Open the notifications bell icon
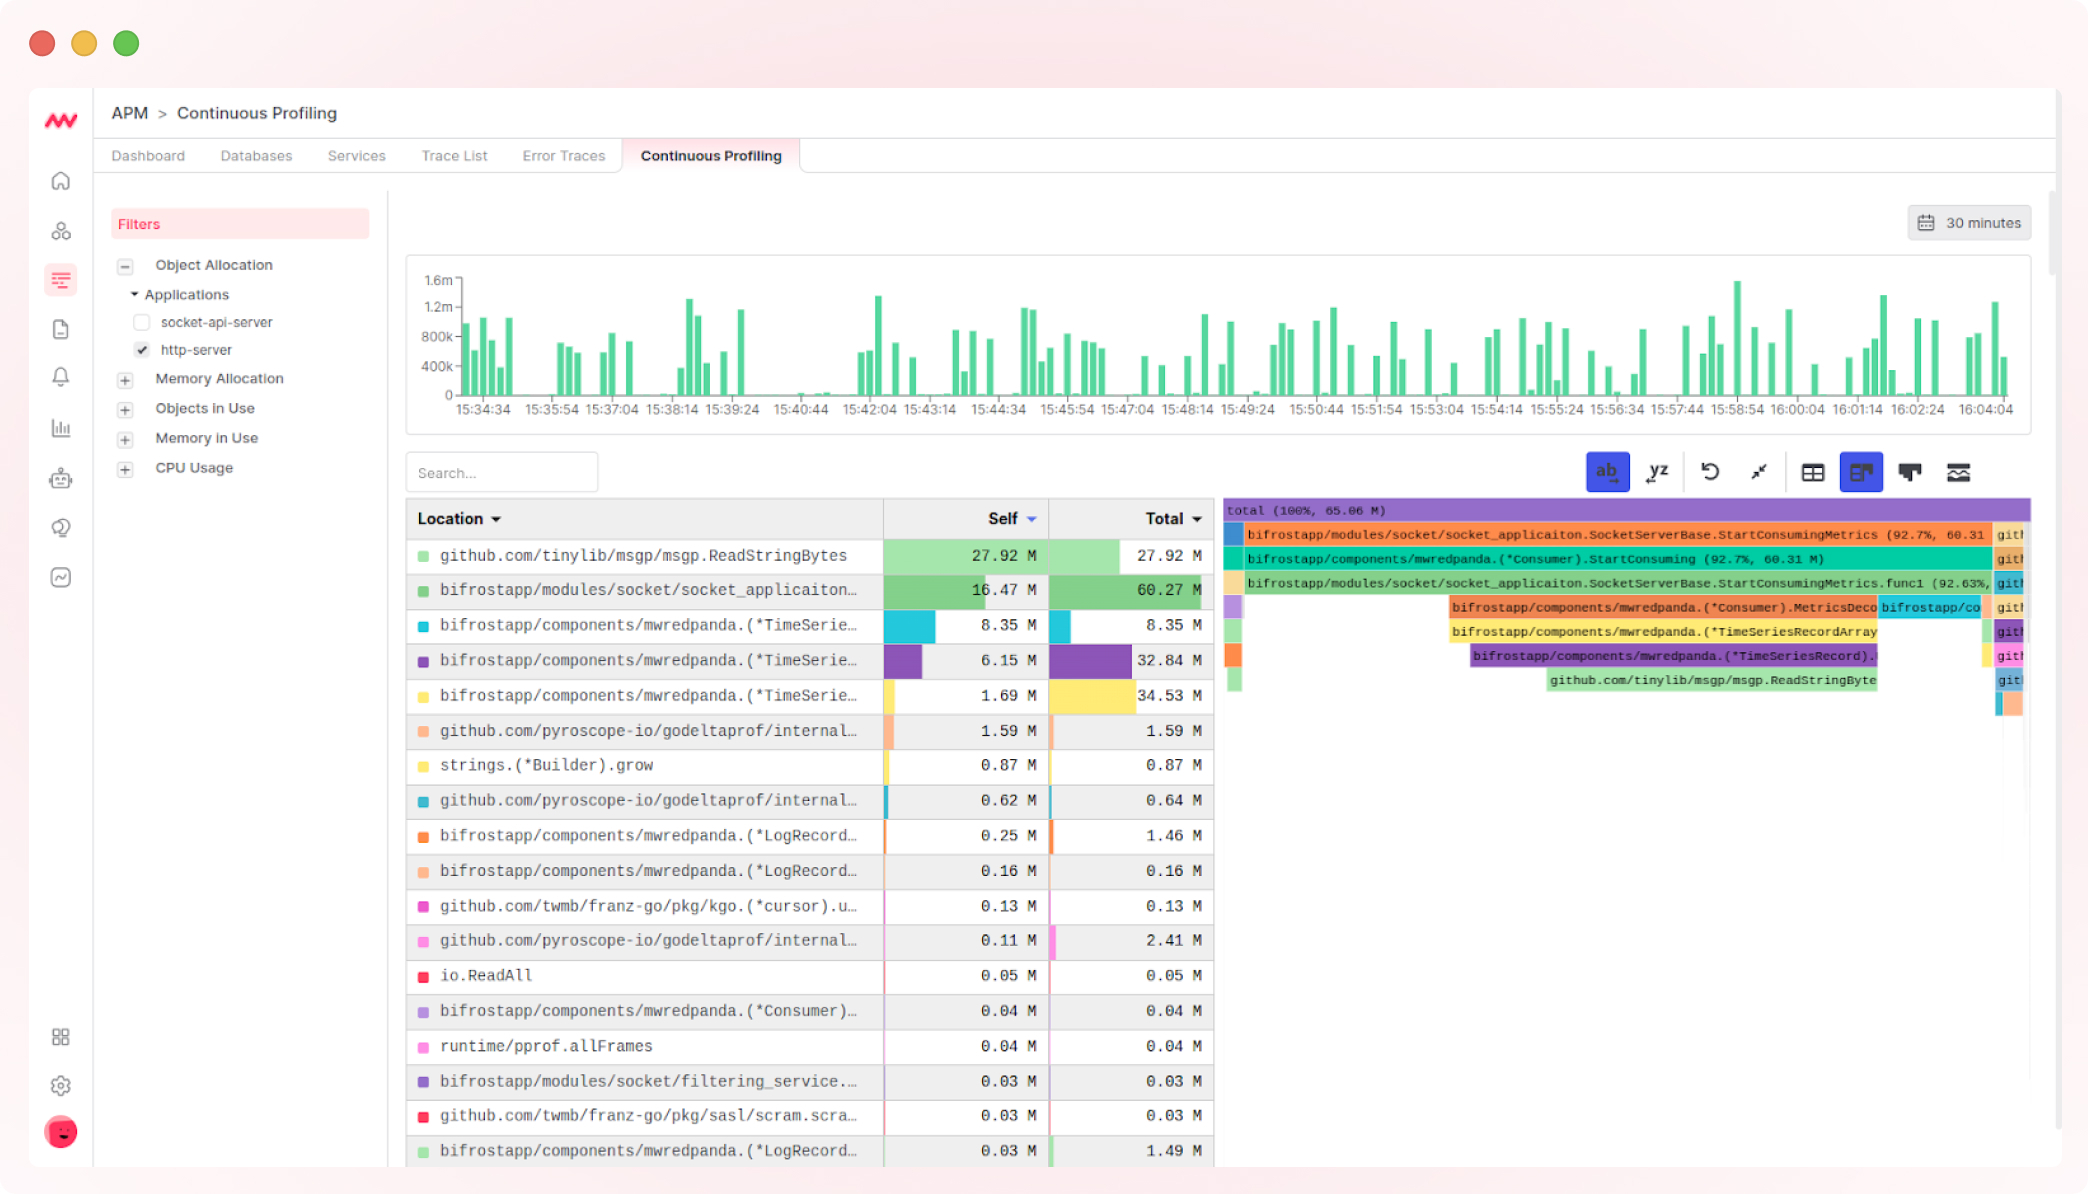The image size is (2088, 1194). [x=61, y=377]
